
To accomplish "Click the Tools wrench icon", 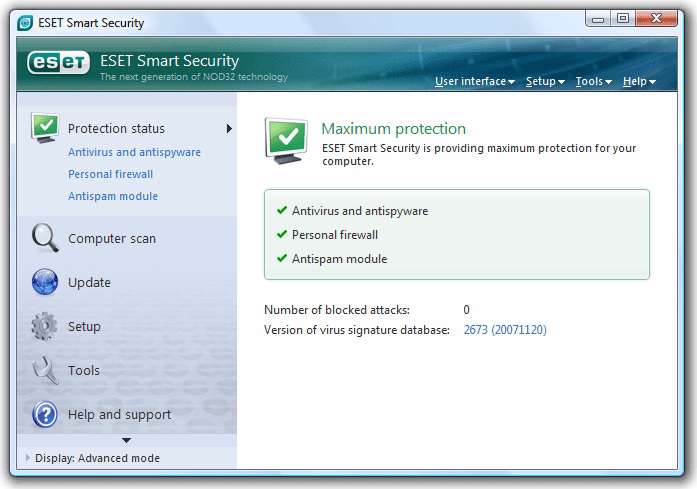I will tap(45, 369).
